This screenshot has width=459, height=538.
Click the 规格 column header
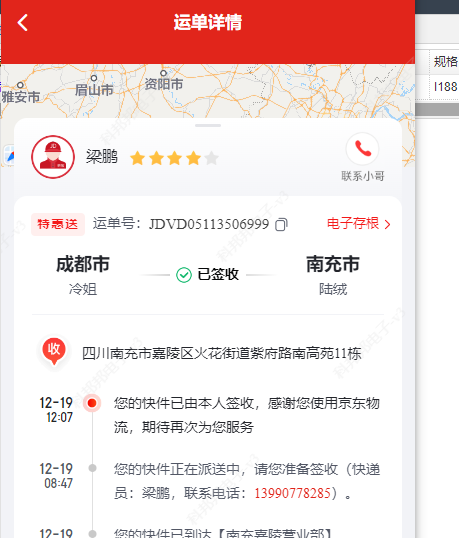(x=445, y=62)
